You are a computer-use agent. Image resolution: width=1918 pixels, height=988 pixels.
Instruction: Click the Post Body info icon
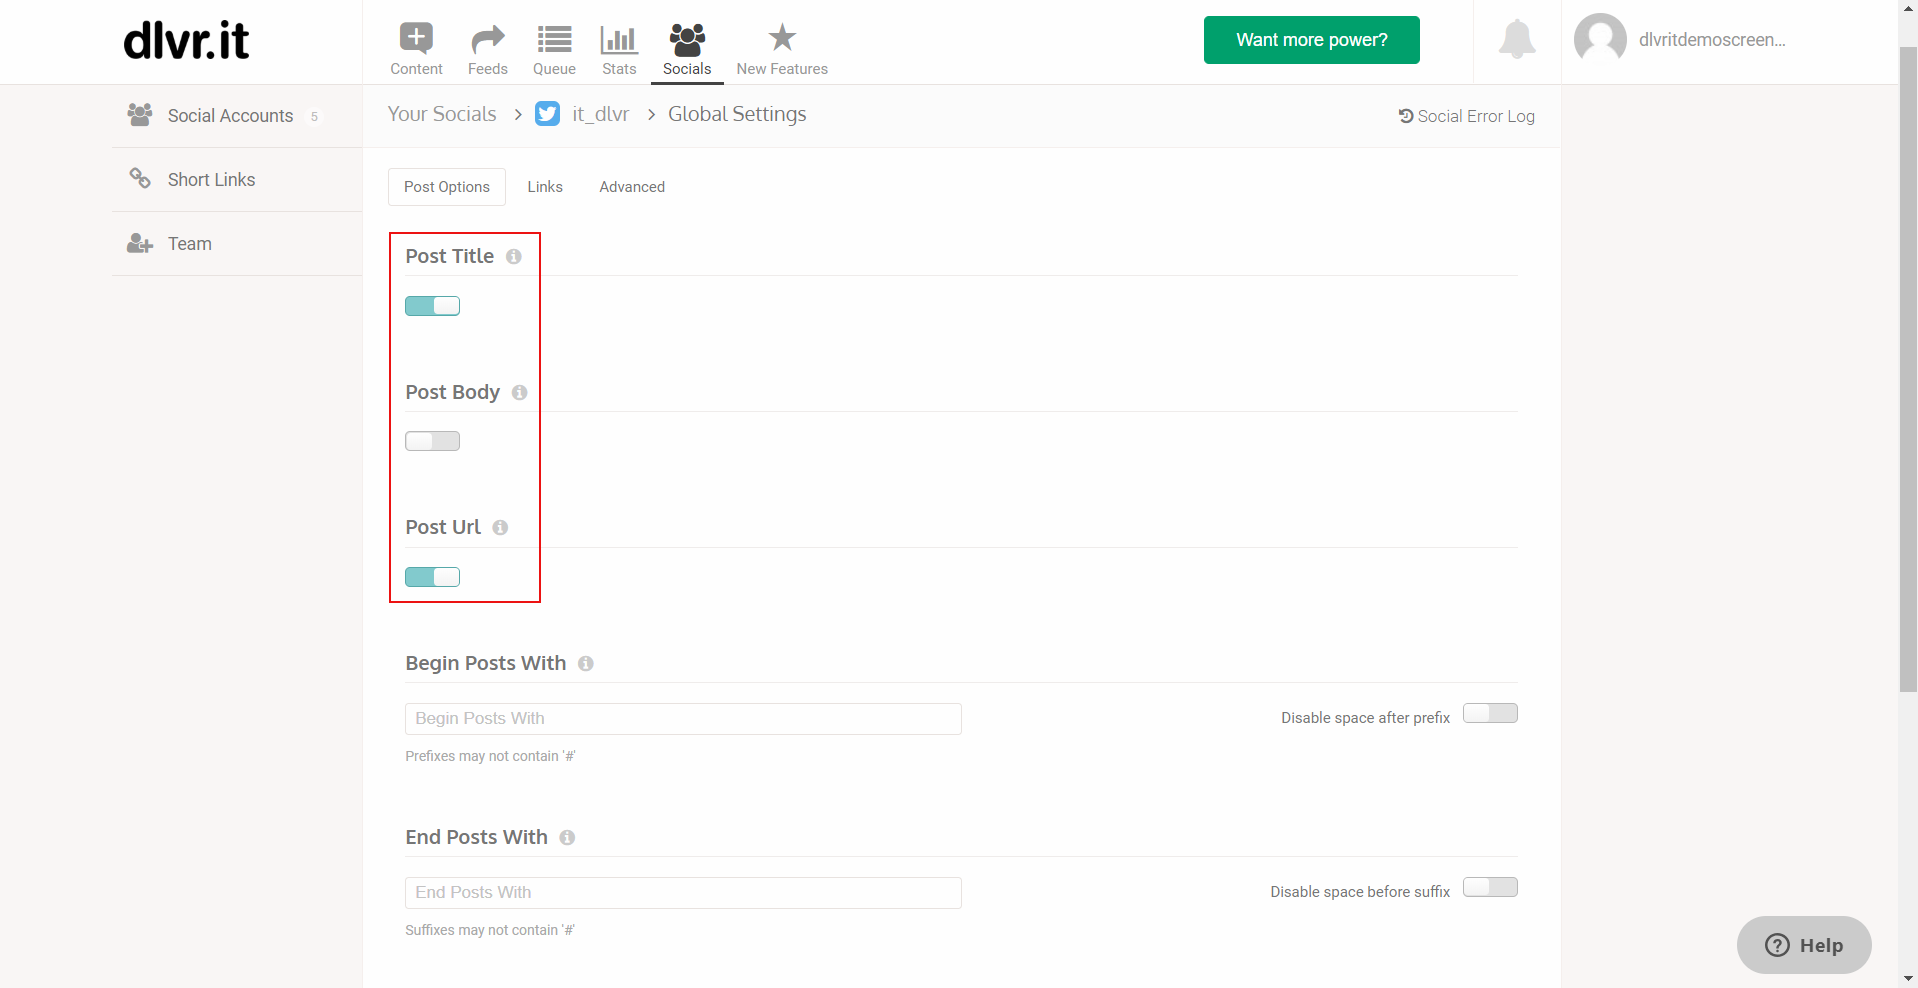click(x=520, y=393)
